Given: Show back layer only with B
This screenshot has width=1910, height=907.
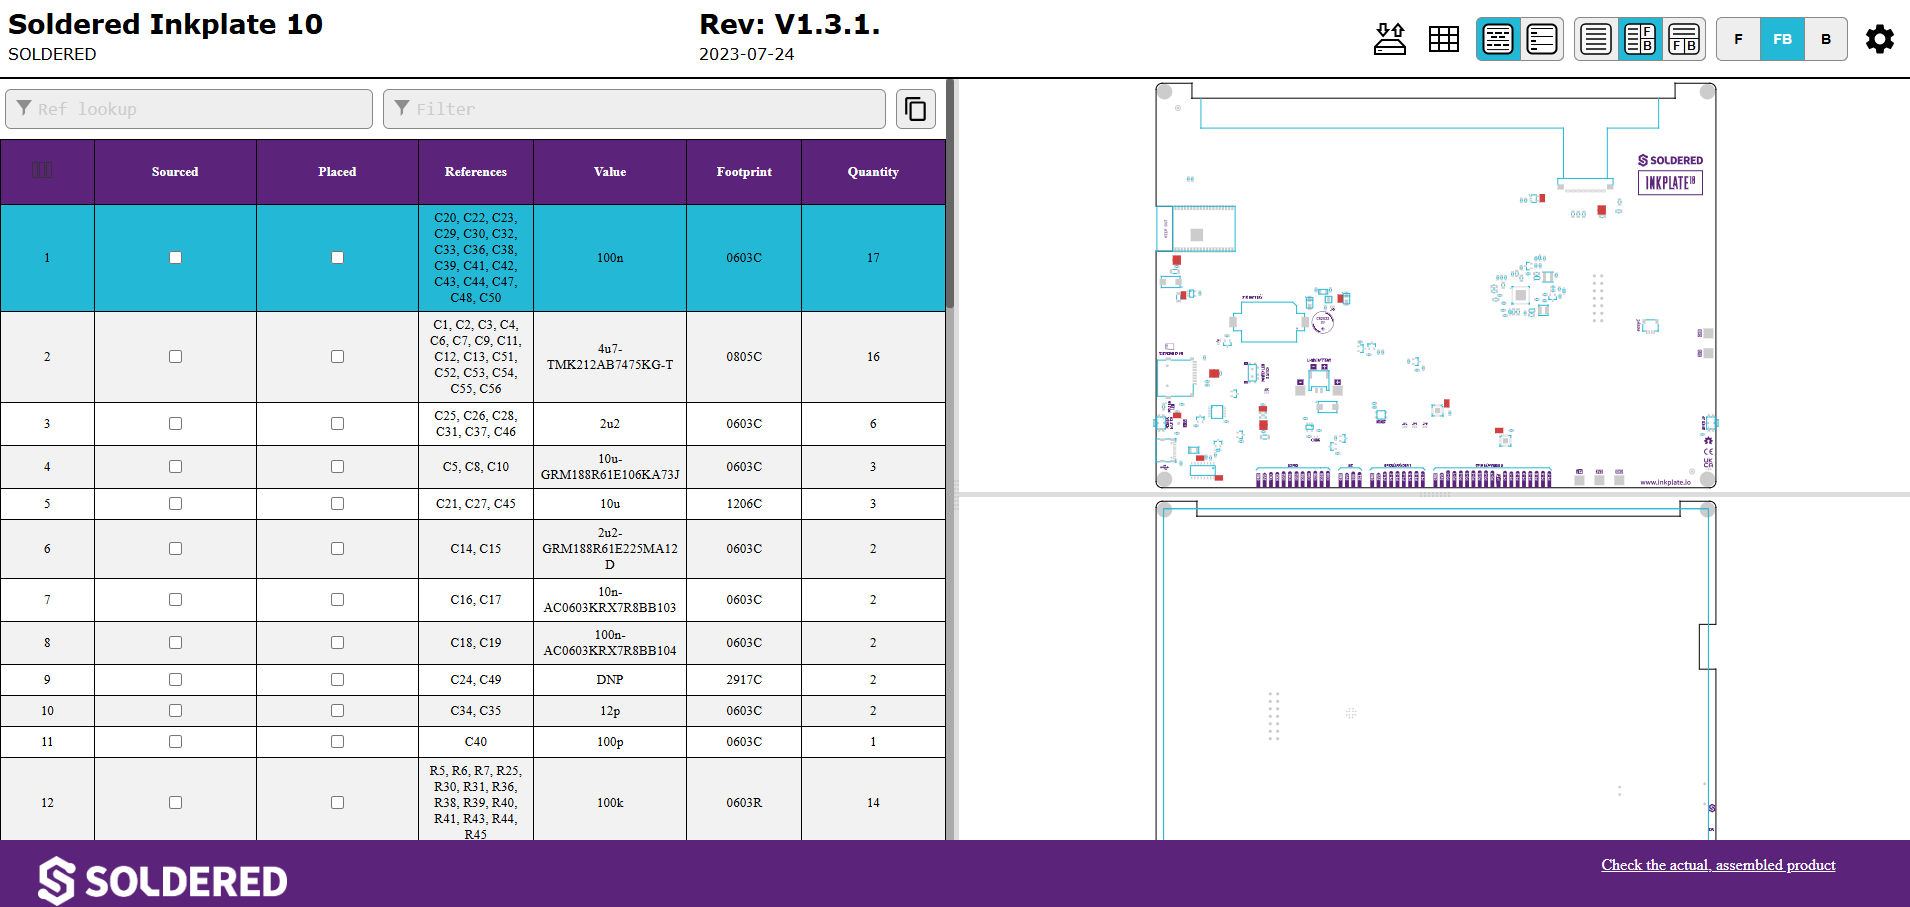Looking at the screenshot, I should click(x=1826, y=40).
